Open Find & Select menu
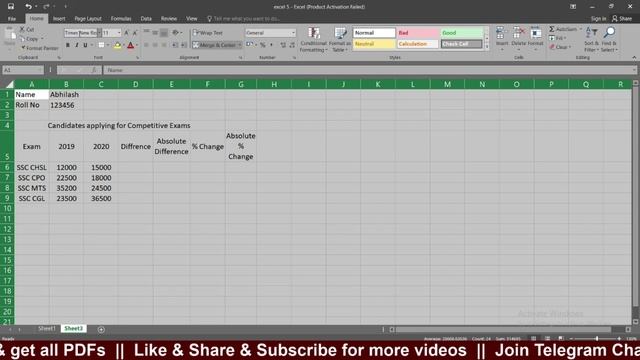Viewport: 640px width, 360px height. 609,40
